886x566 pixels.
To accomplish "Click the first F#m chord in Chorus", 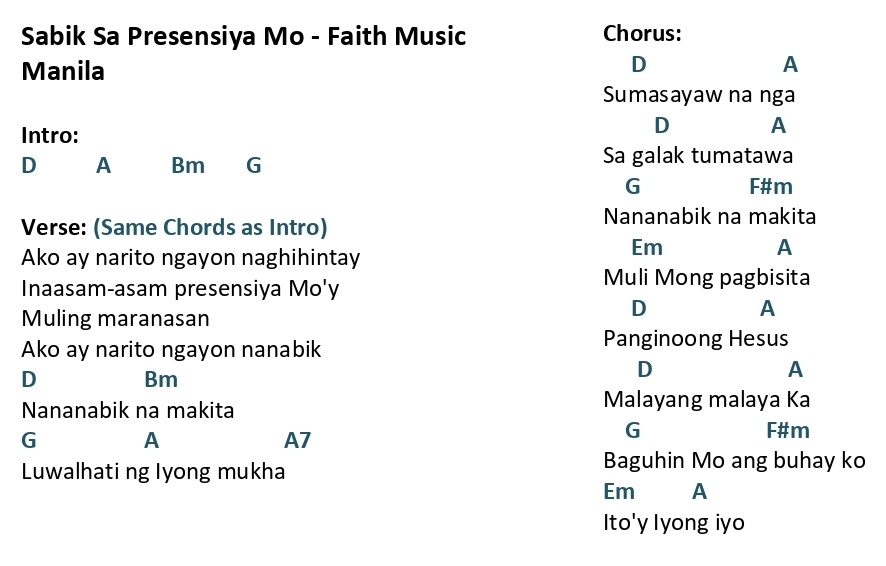I will [x=771, y=186].
